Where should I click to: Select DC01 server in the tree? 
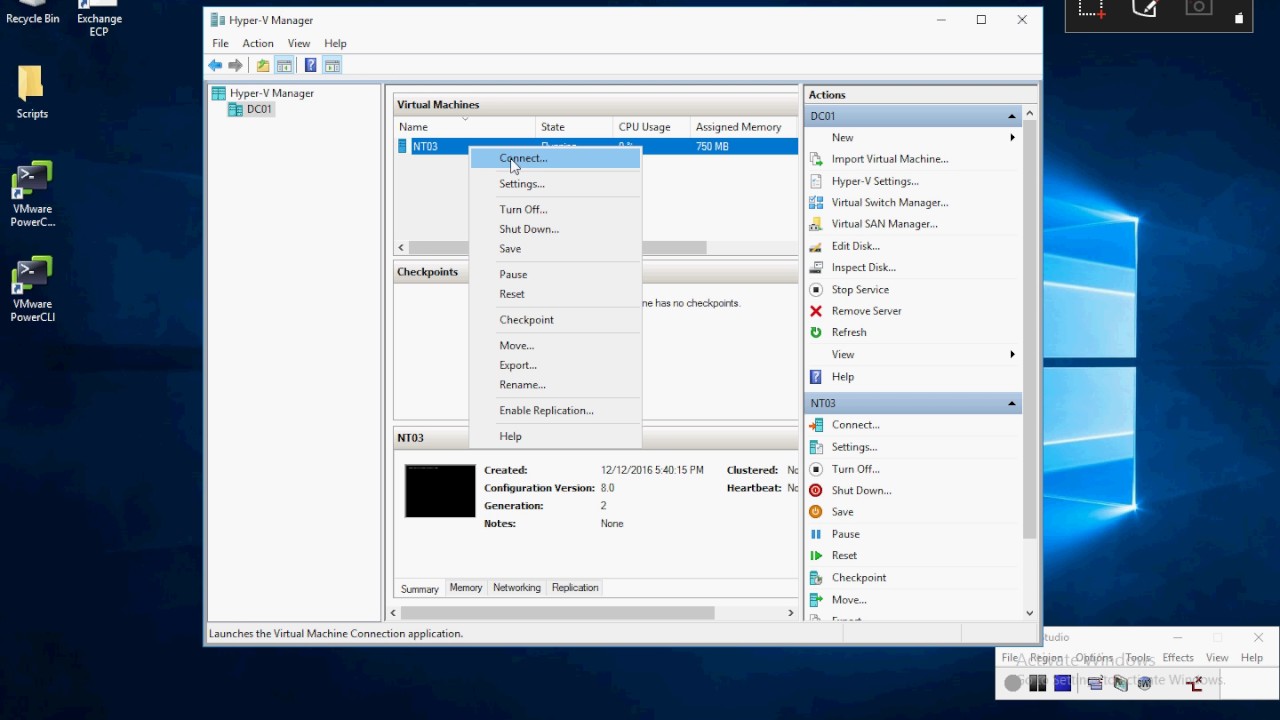click(258, 110)
